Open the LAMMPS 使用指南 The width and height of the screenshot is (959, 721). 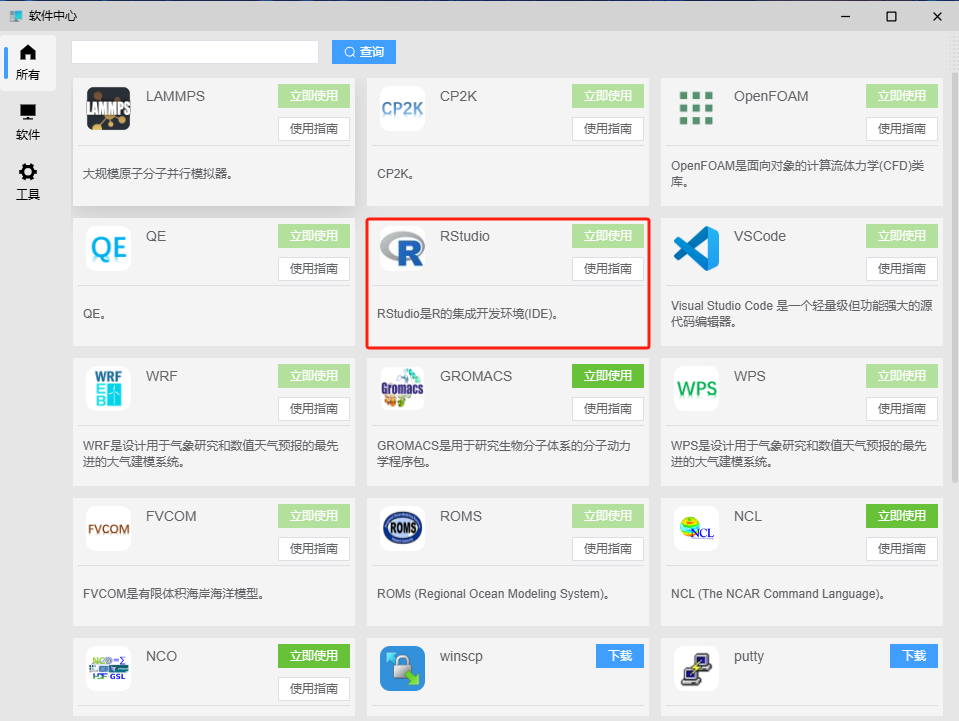click(314, 129)
